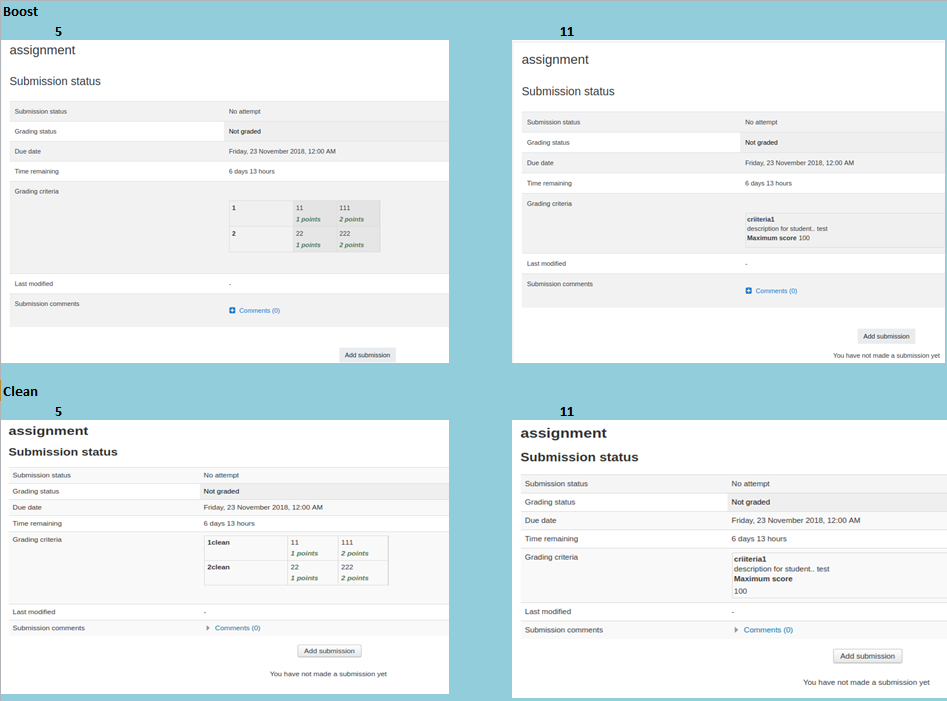
Task: Click 'Maximum score' label in Clean 11 panel
Action: pos(763,578)
